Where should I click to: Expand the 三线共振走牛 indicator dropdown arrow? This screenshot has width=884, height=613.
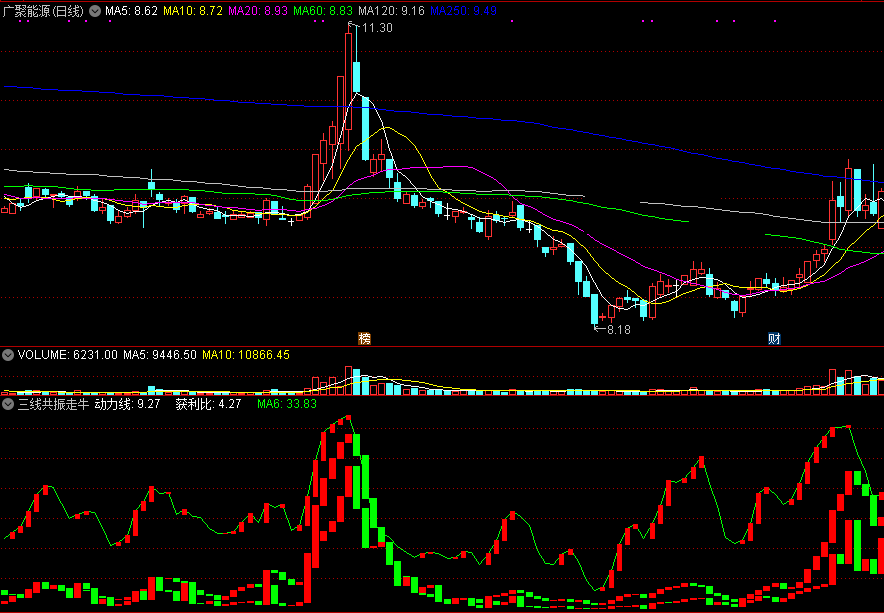tap(8, 404)
